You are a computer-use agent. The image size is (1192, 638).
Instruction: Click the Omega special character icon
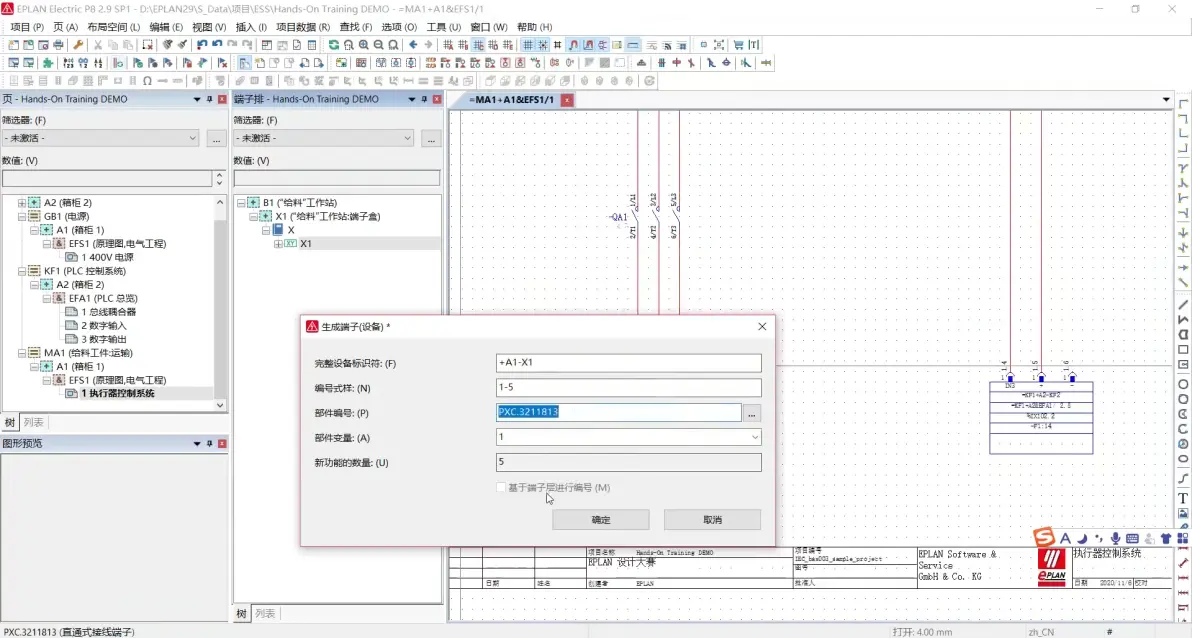coord(147,81)
